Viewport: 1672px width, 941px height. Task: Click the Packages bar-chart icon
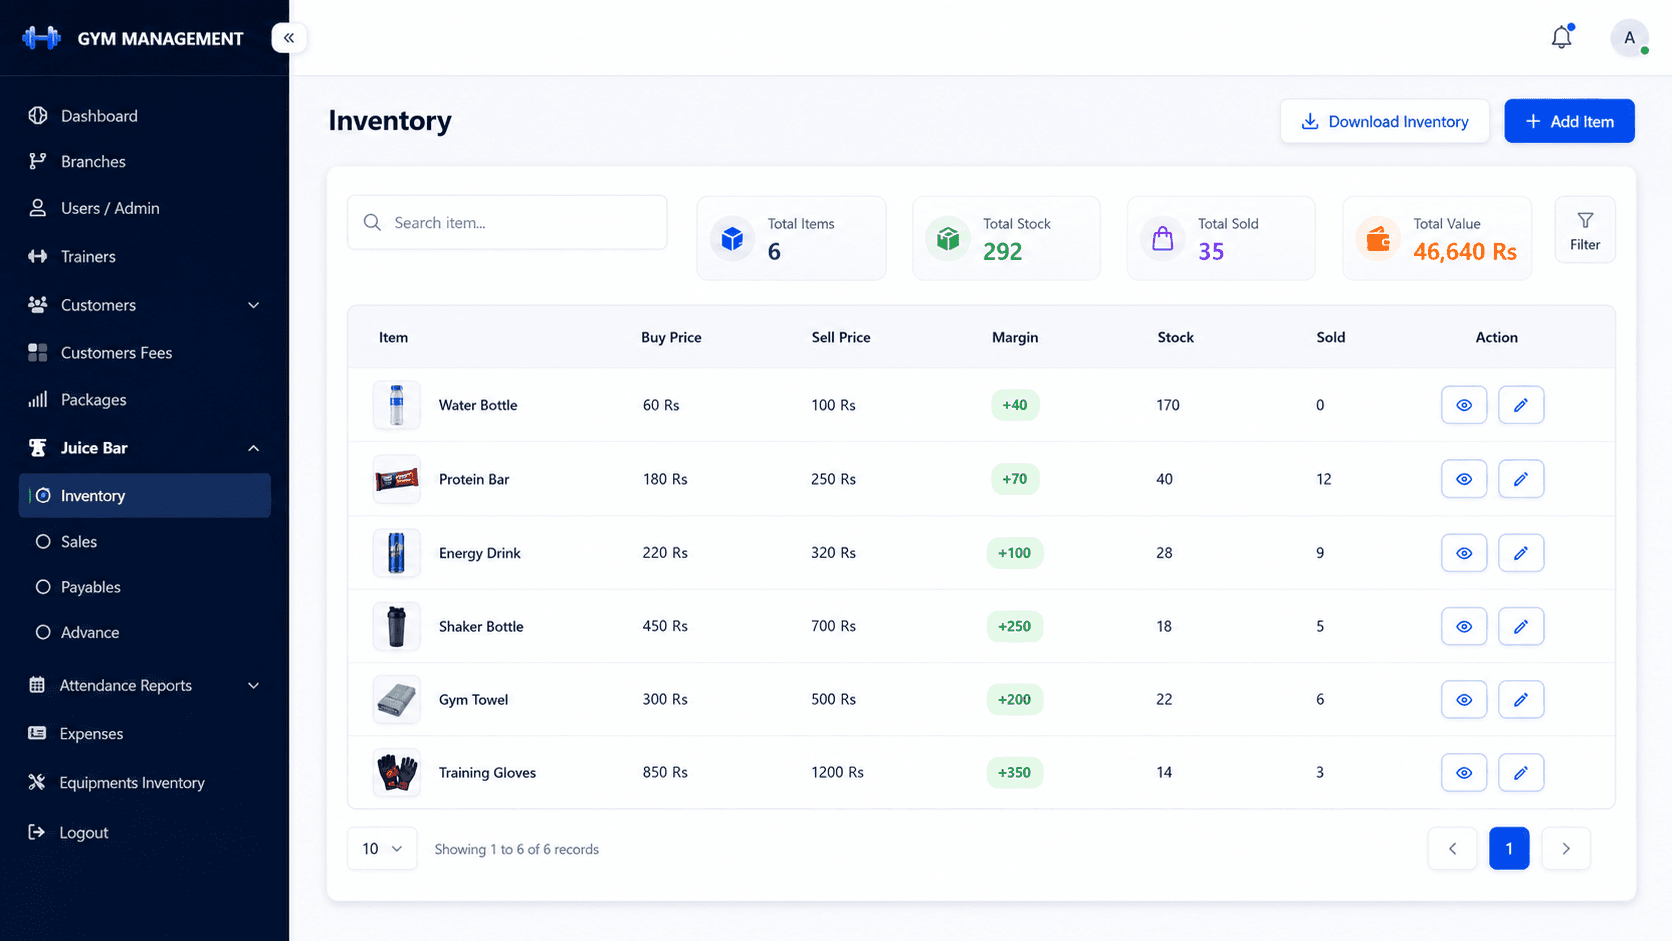[x=38, y=399]
